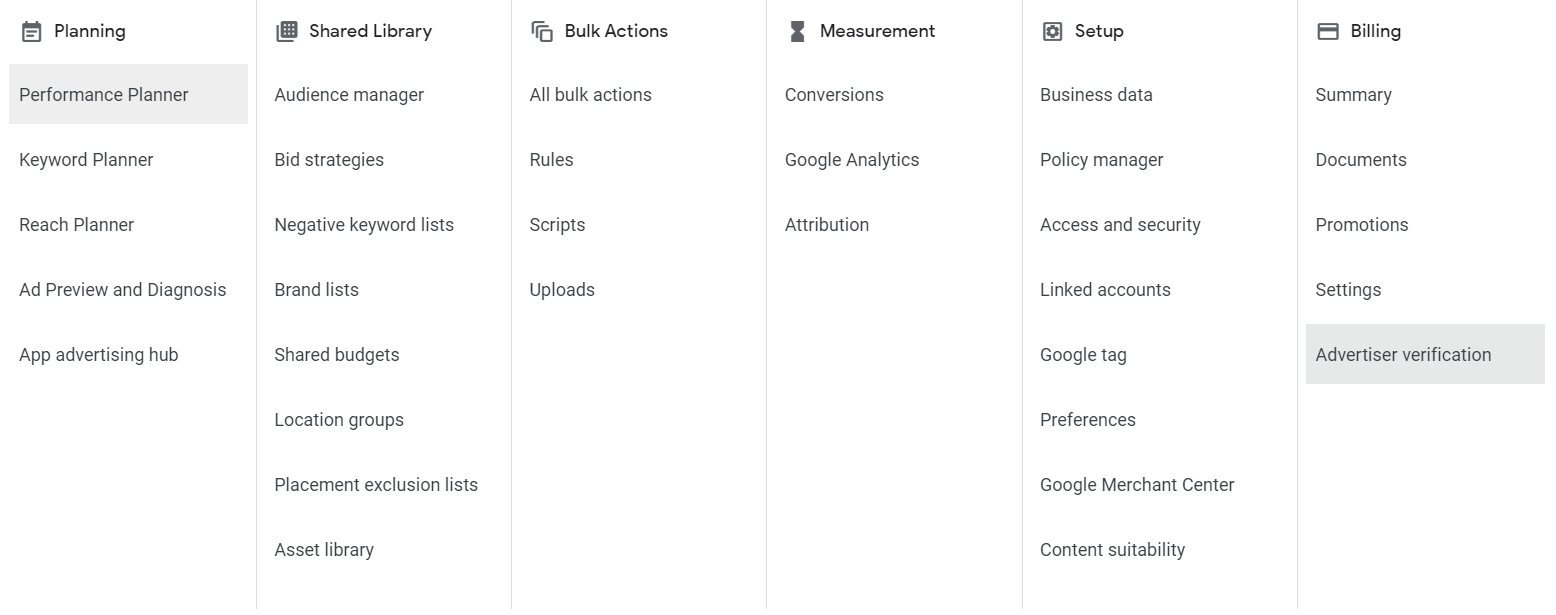View Billing Promotions

tap(1361, 224)
